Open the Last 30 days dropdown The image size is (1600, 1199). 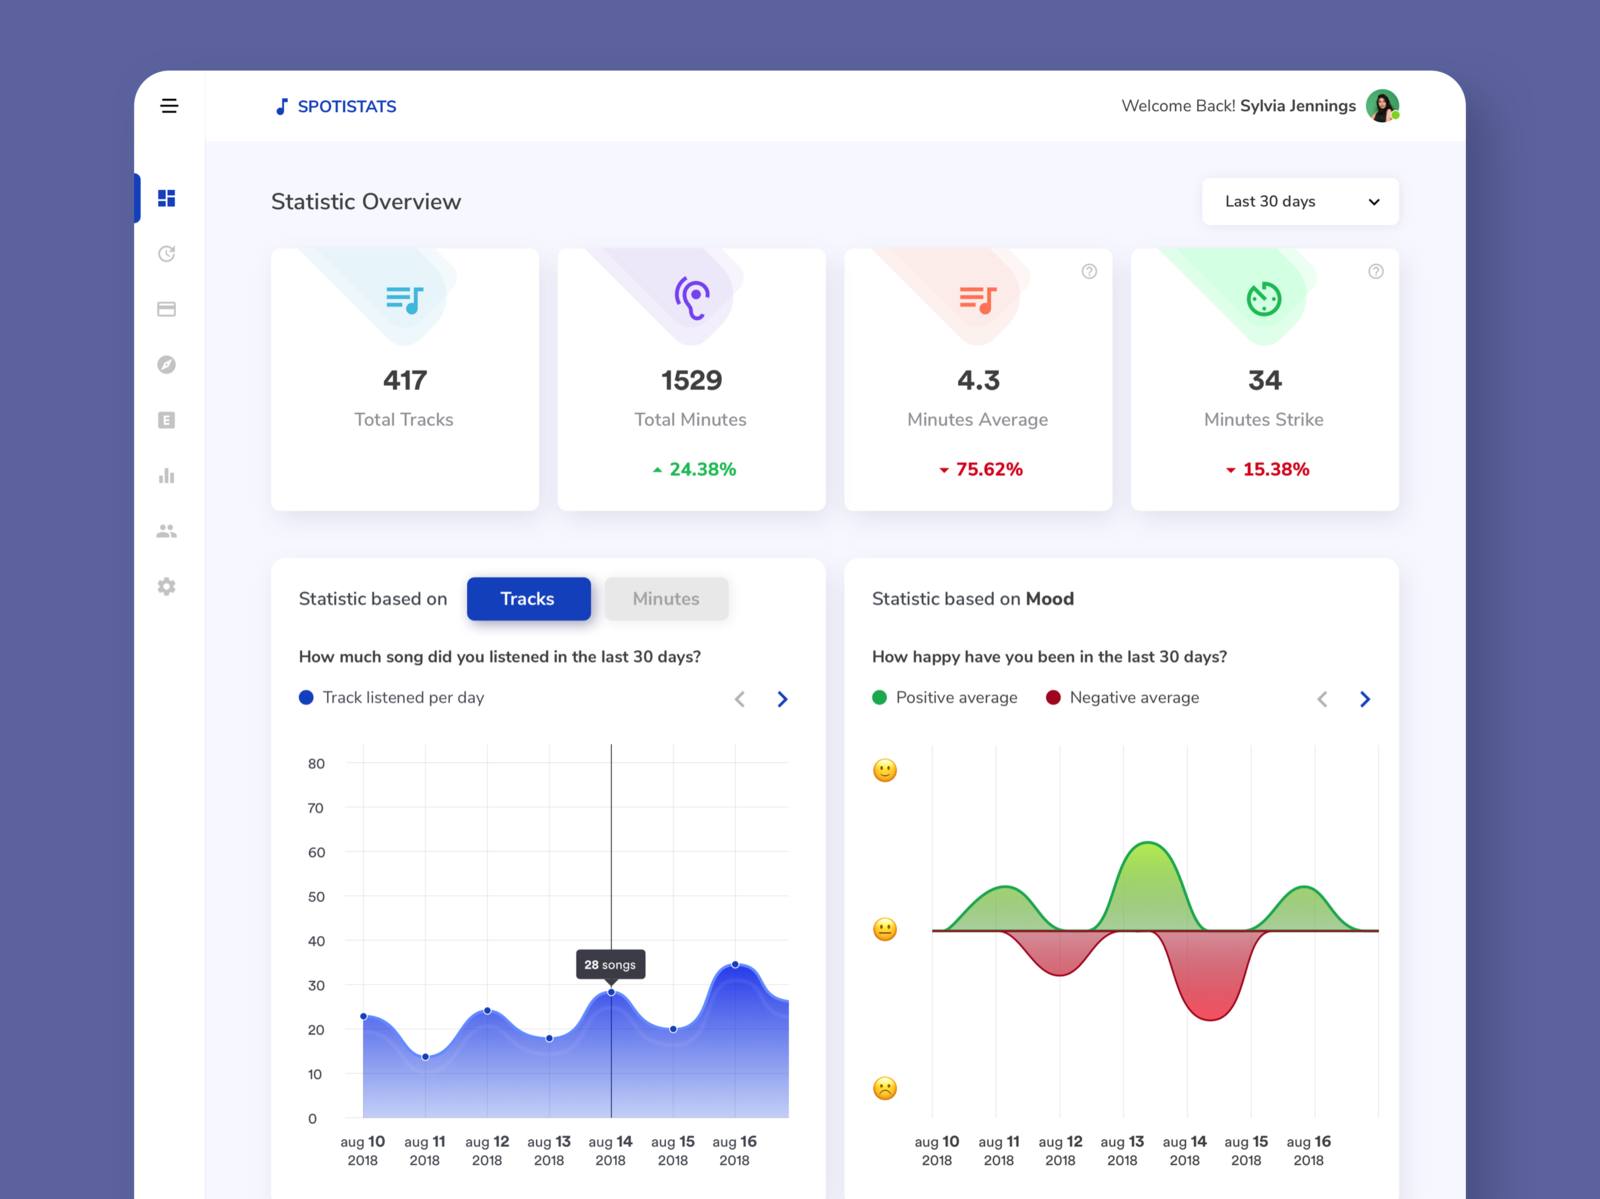click(x=1300, y=202)
